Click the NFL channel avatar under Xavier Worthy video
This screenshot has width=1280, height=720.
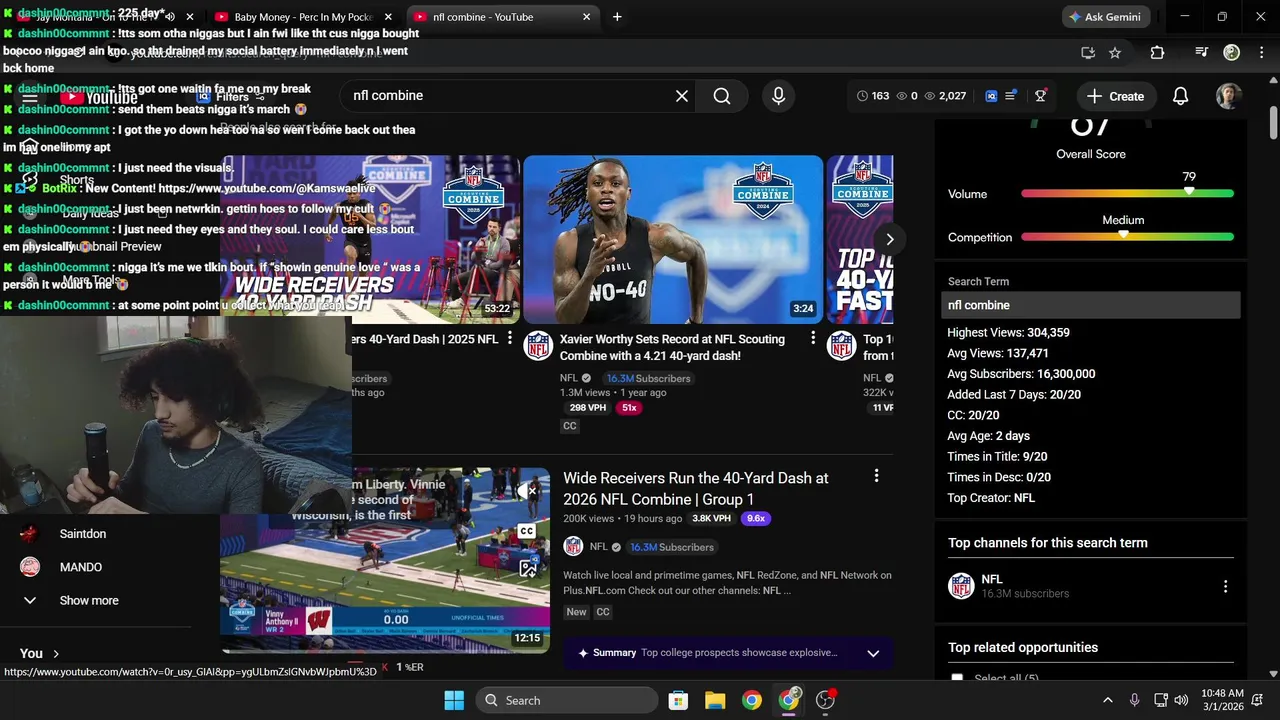(x=538, y=345)
